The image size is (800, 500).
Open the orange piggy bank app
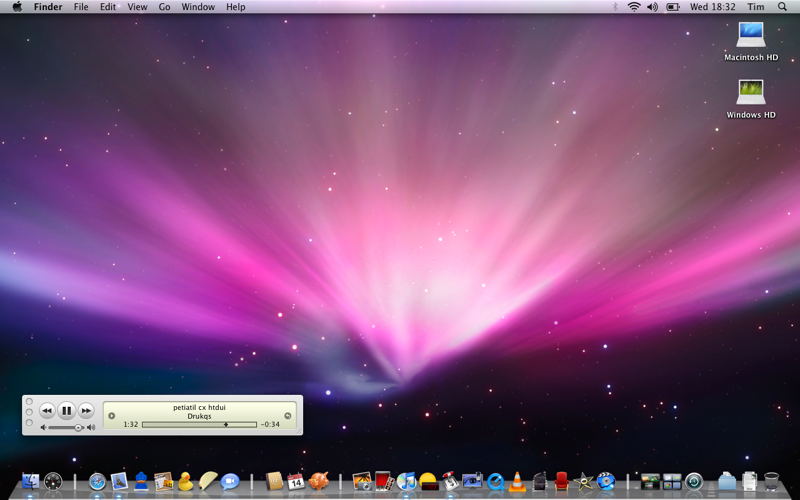tap(318, 481)
